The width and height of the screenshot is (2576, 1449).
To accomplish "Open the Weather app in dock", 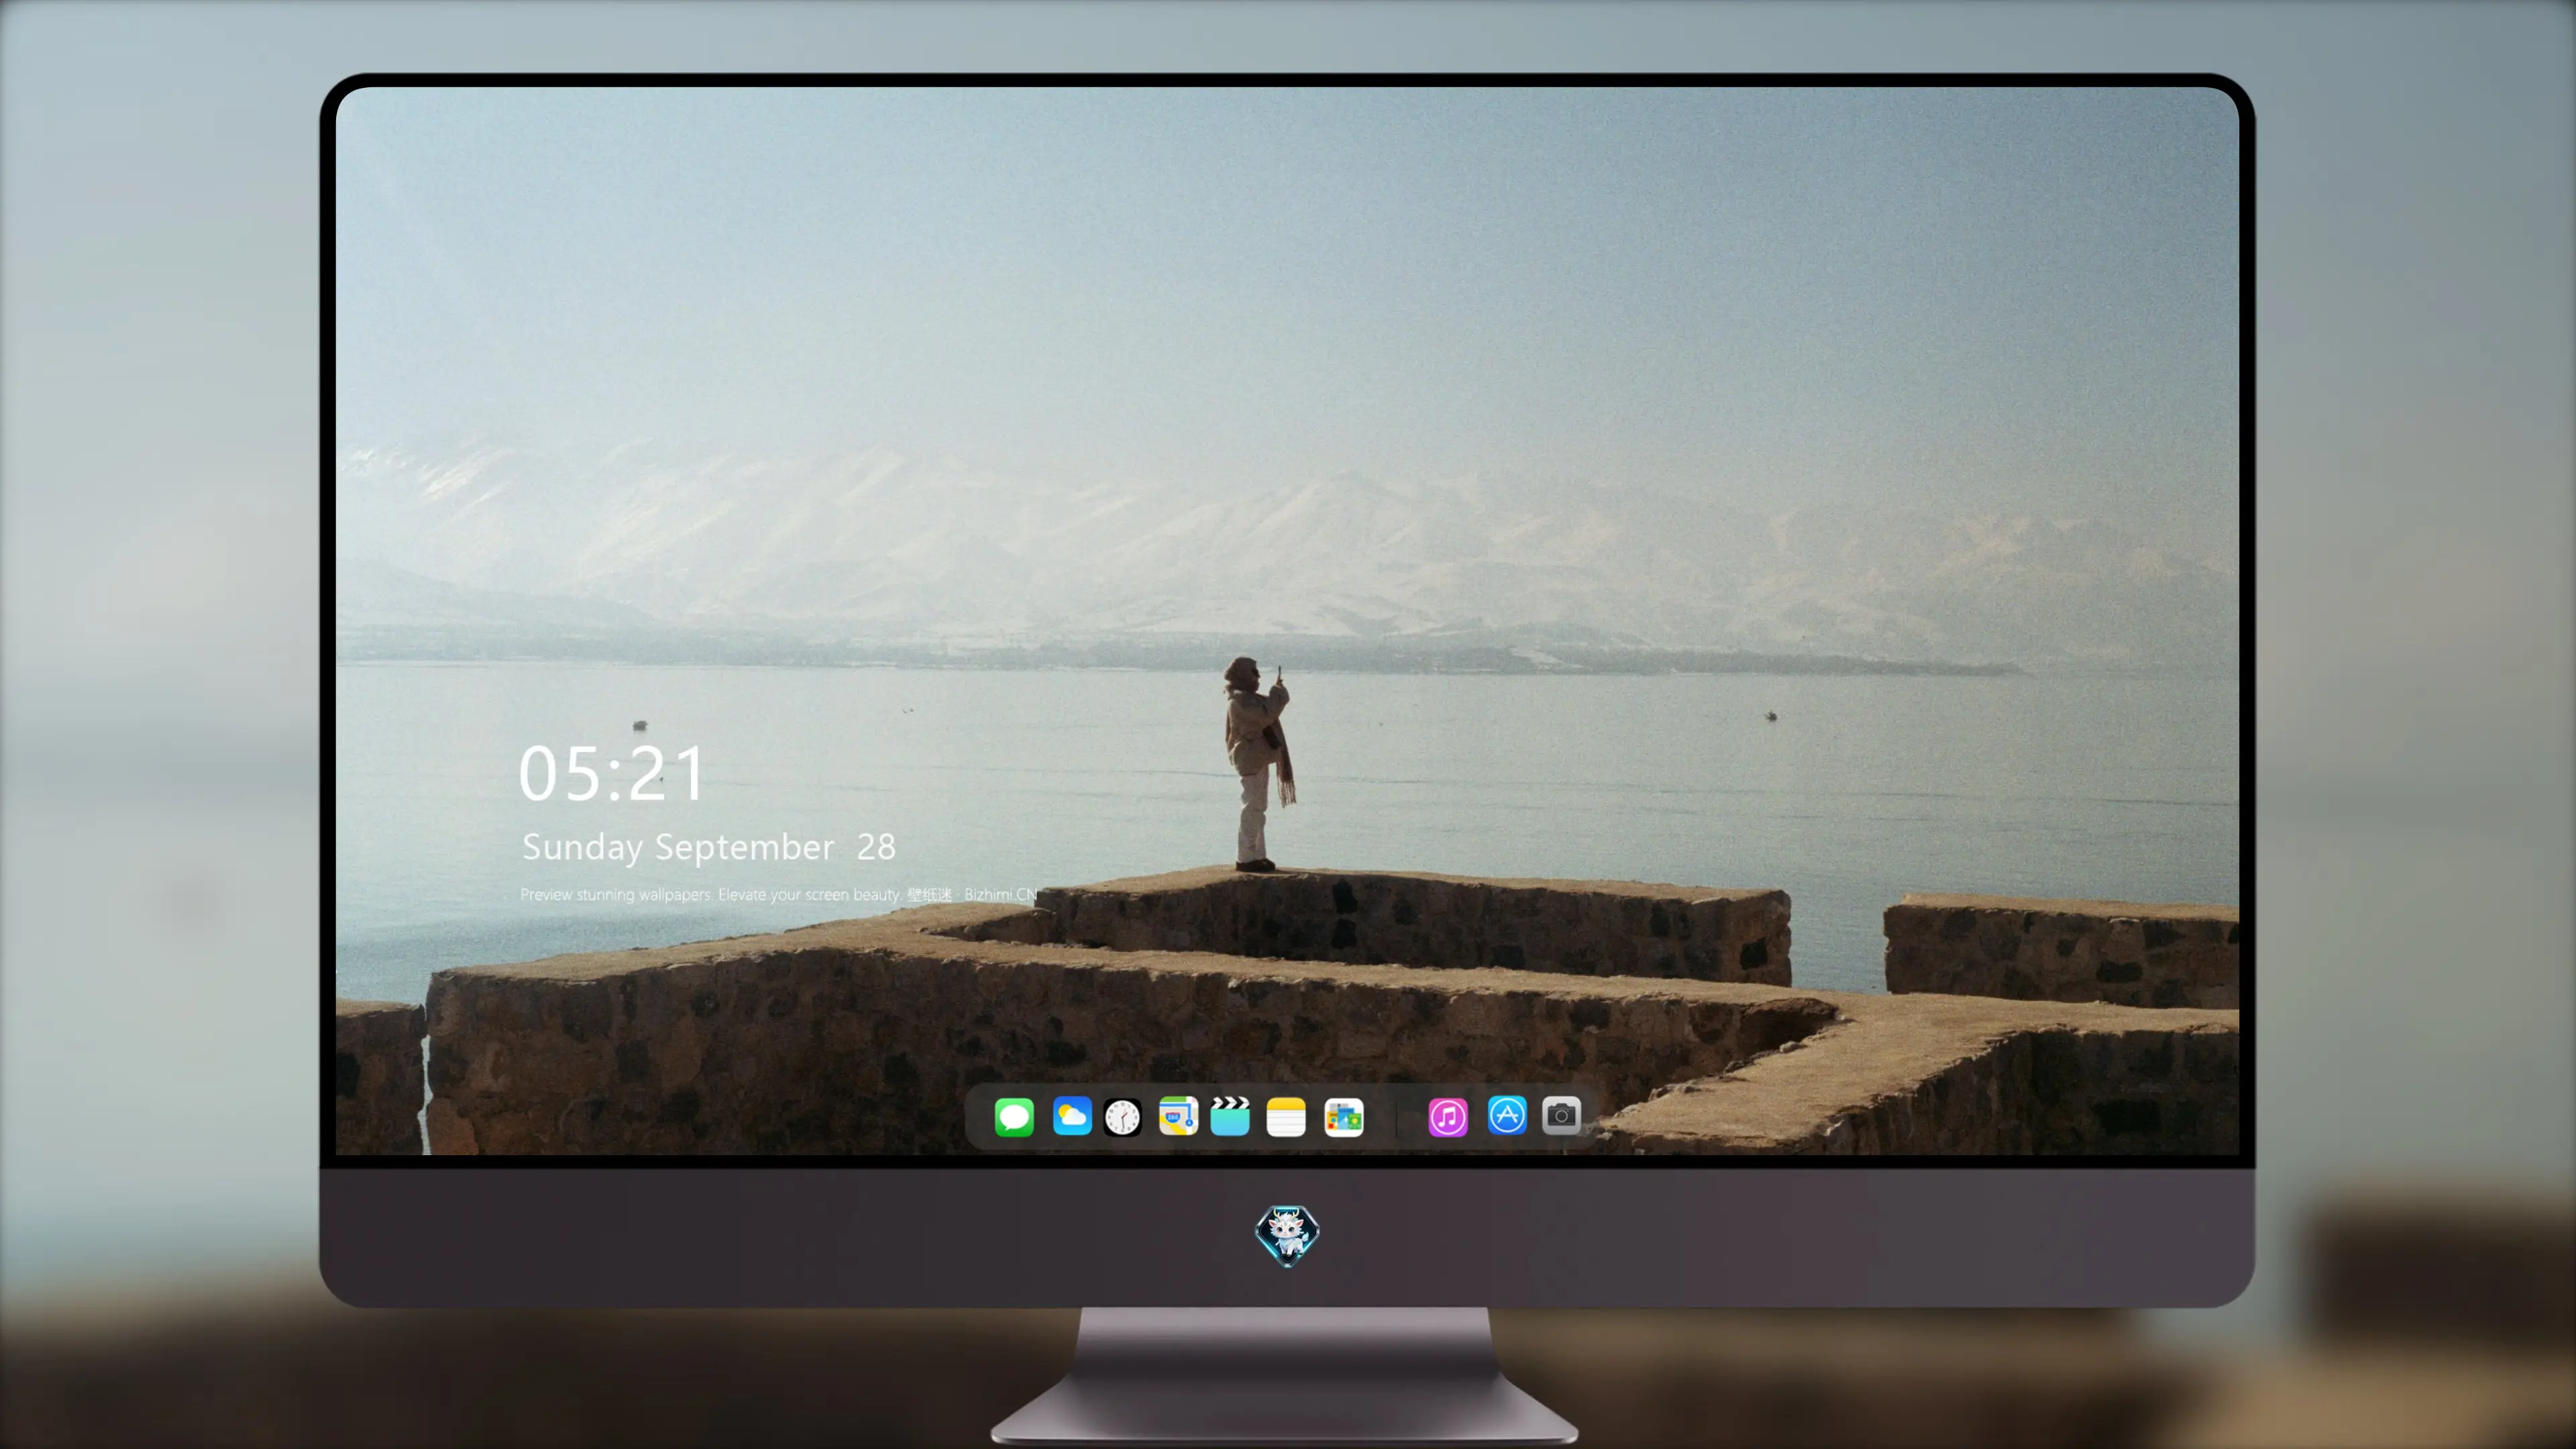I will 1071,1116.
